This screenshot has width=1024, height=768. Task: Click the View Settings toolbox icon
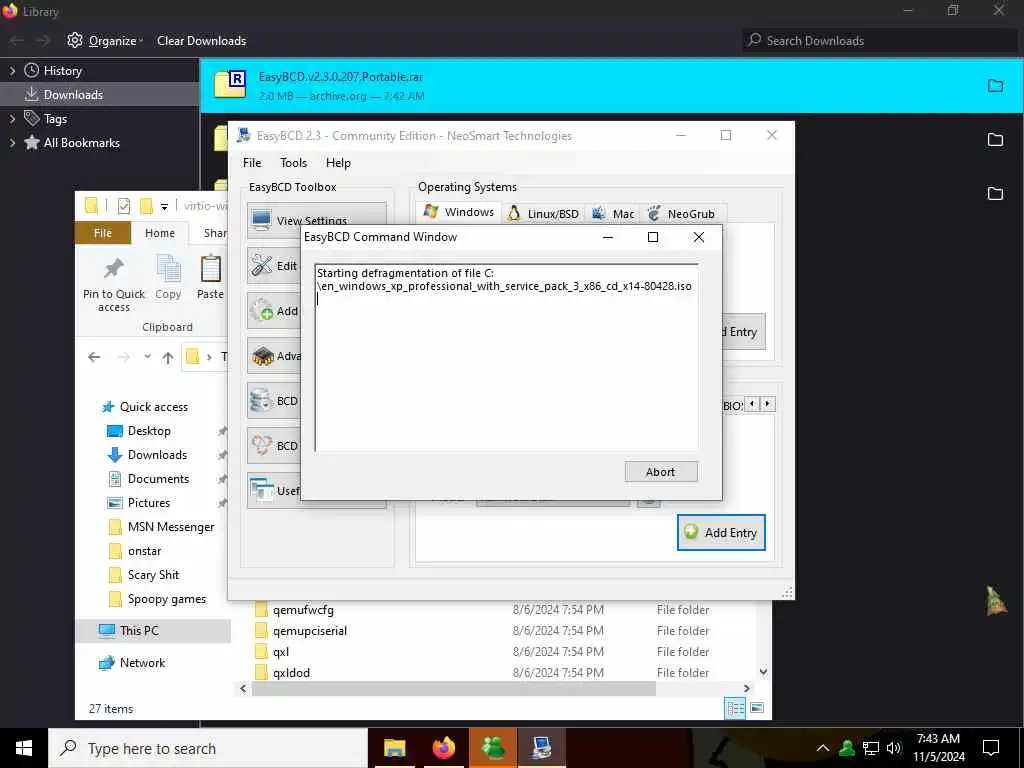click(262, 219)
